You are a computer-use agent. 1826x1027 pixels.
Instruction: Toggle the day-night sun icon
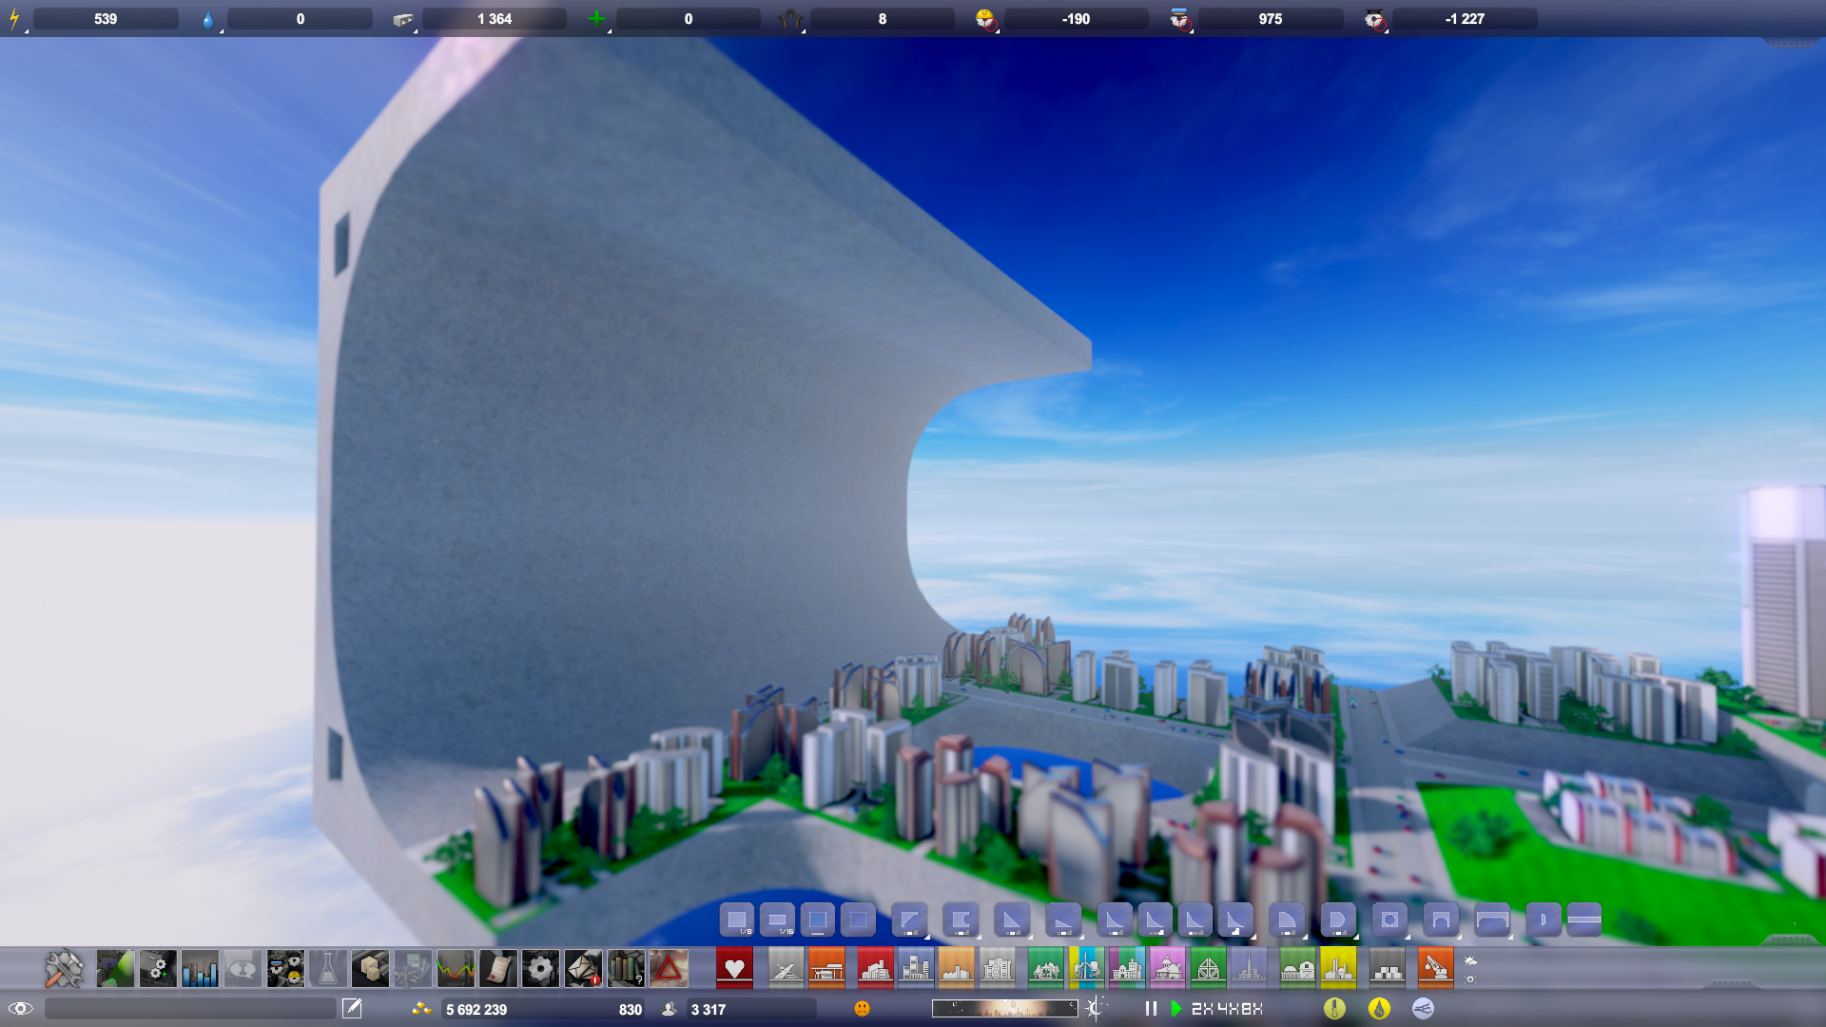[1096, 1008]
